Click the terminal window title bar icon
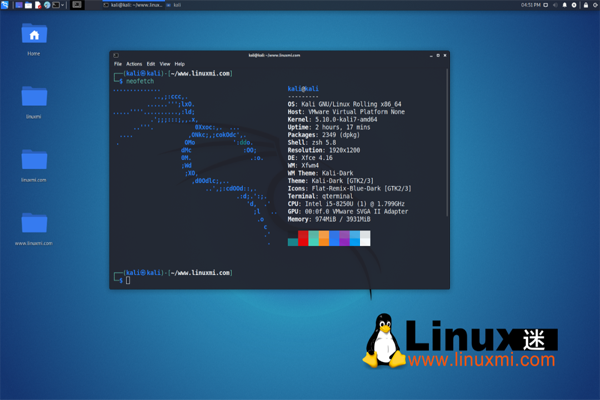Screen dimensions: 600x400 pyautogui.click(x=116, y=56)
